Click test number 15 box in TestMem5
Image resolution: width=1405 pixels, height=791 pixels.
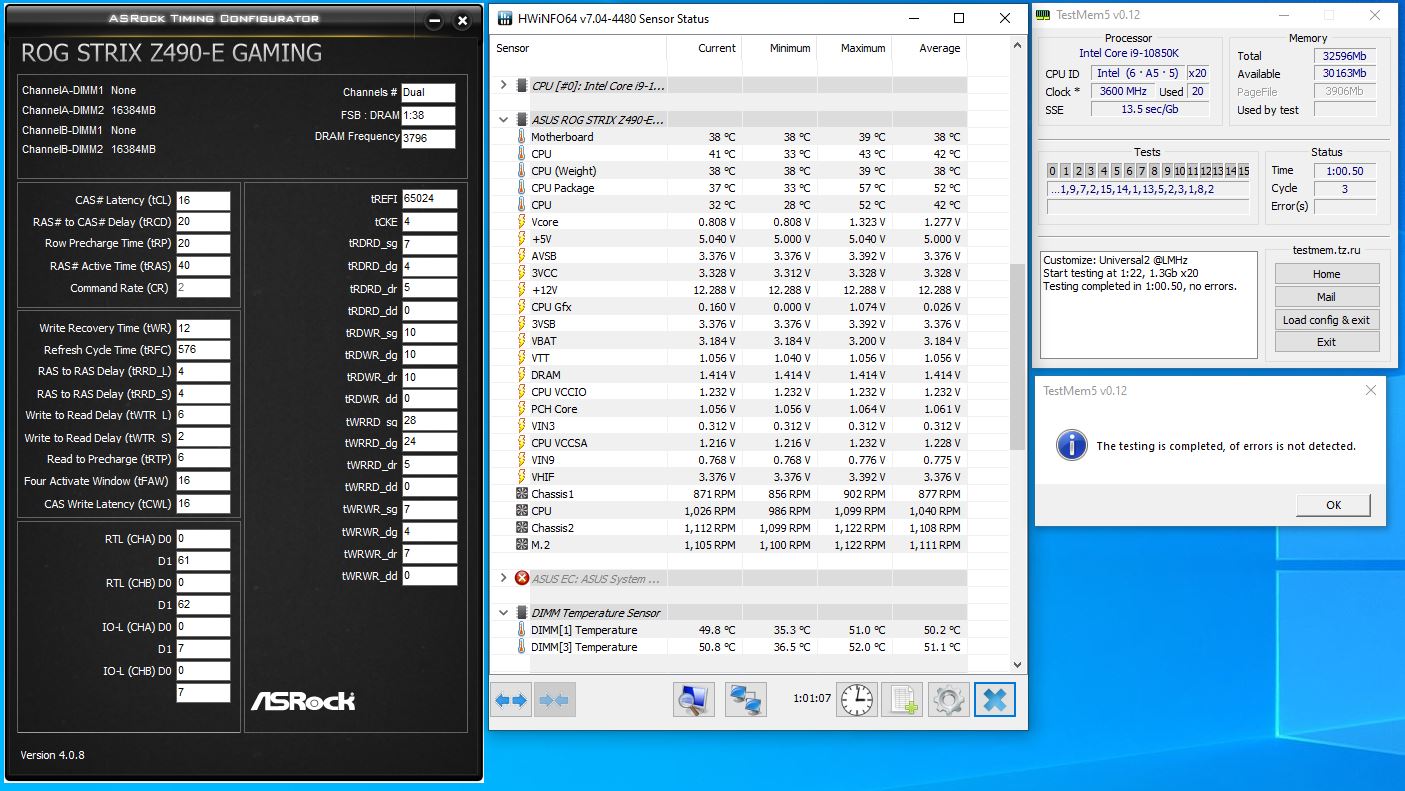click(x=1244, y=171)
